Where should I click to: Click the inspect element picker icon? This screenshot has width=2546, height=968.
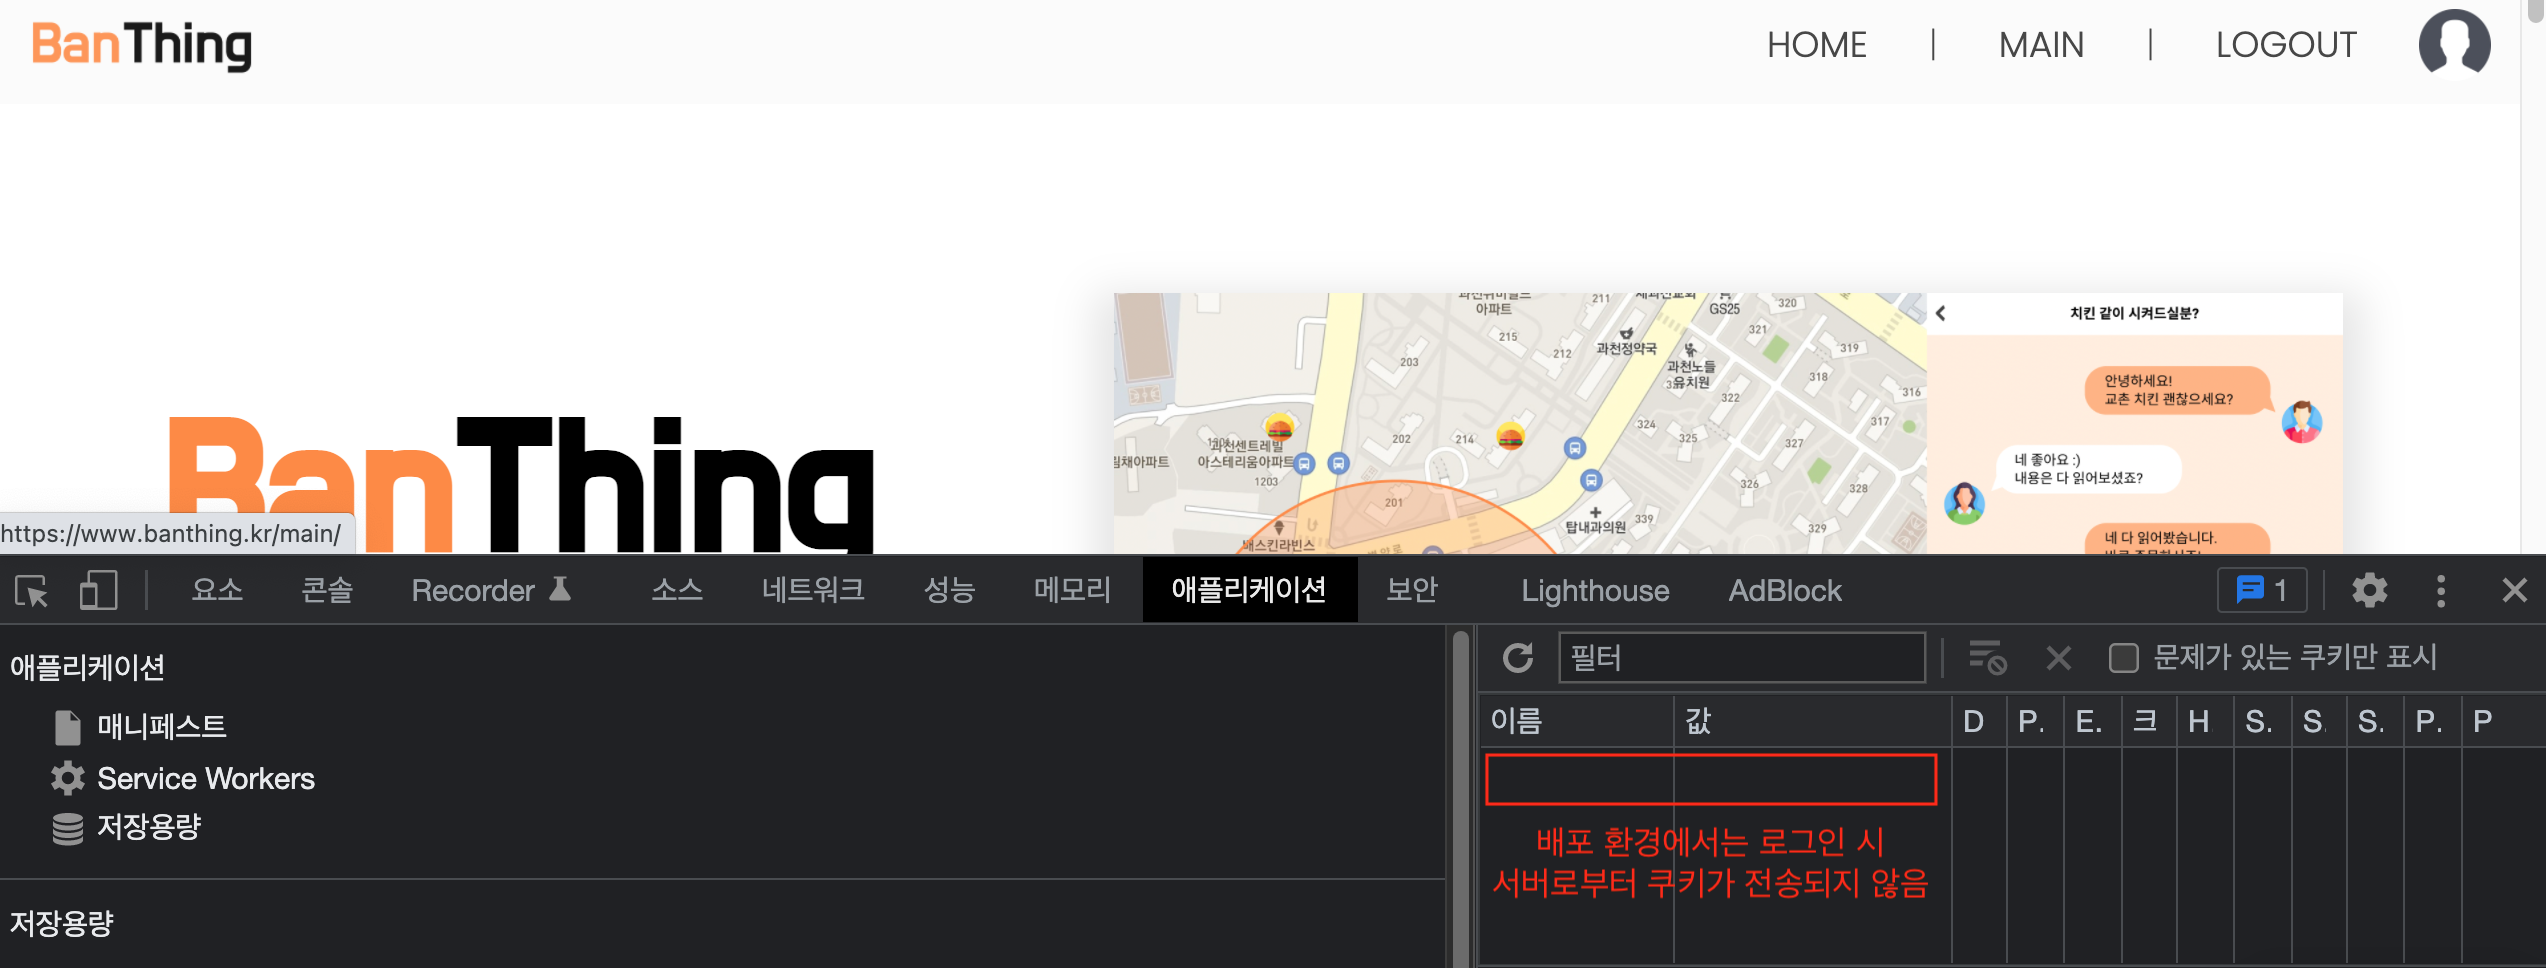(32, 591)
